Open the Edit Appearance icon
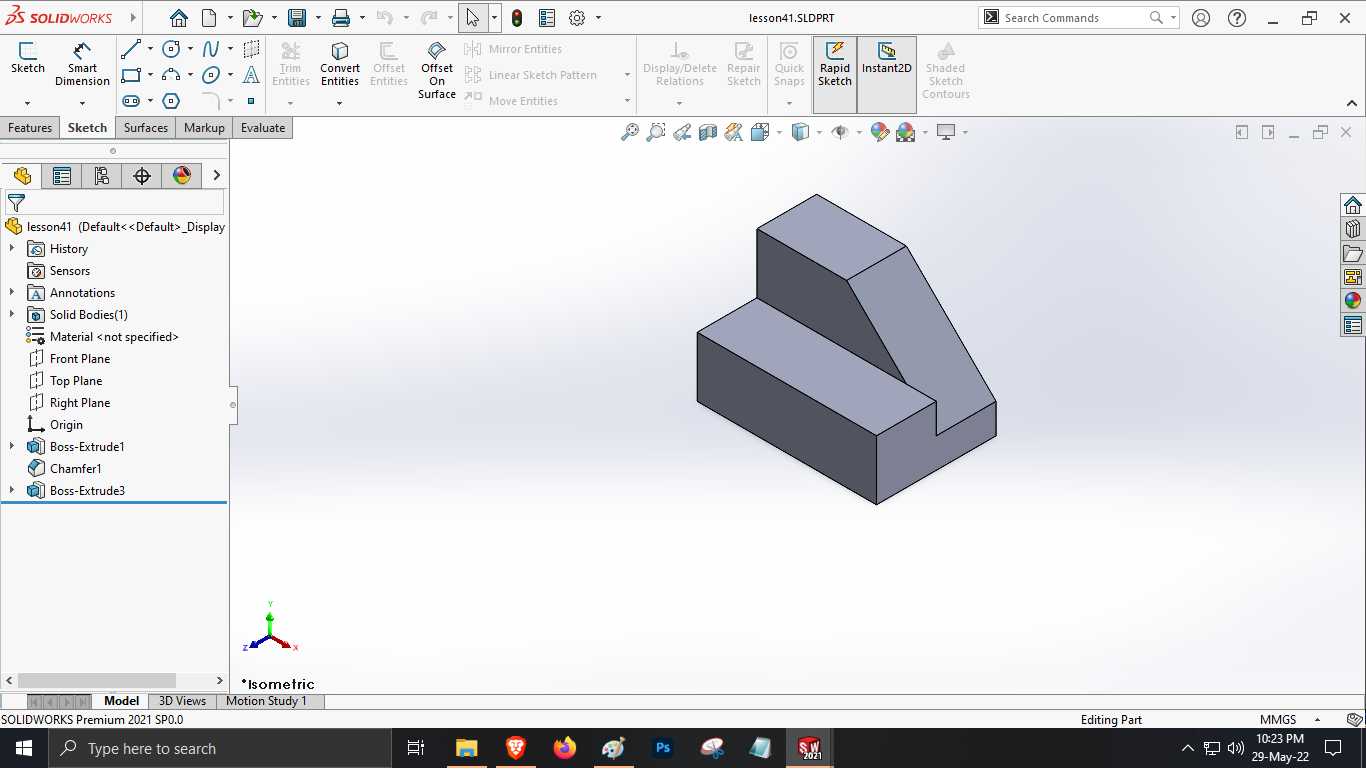 coord(880,132)
